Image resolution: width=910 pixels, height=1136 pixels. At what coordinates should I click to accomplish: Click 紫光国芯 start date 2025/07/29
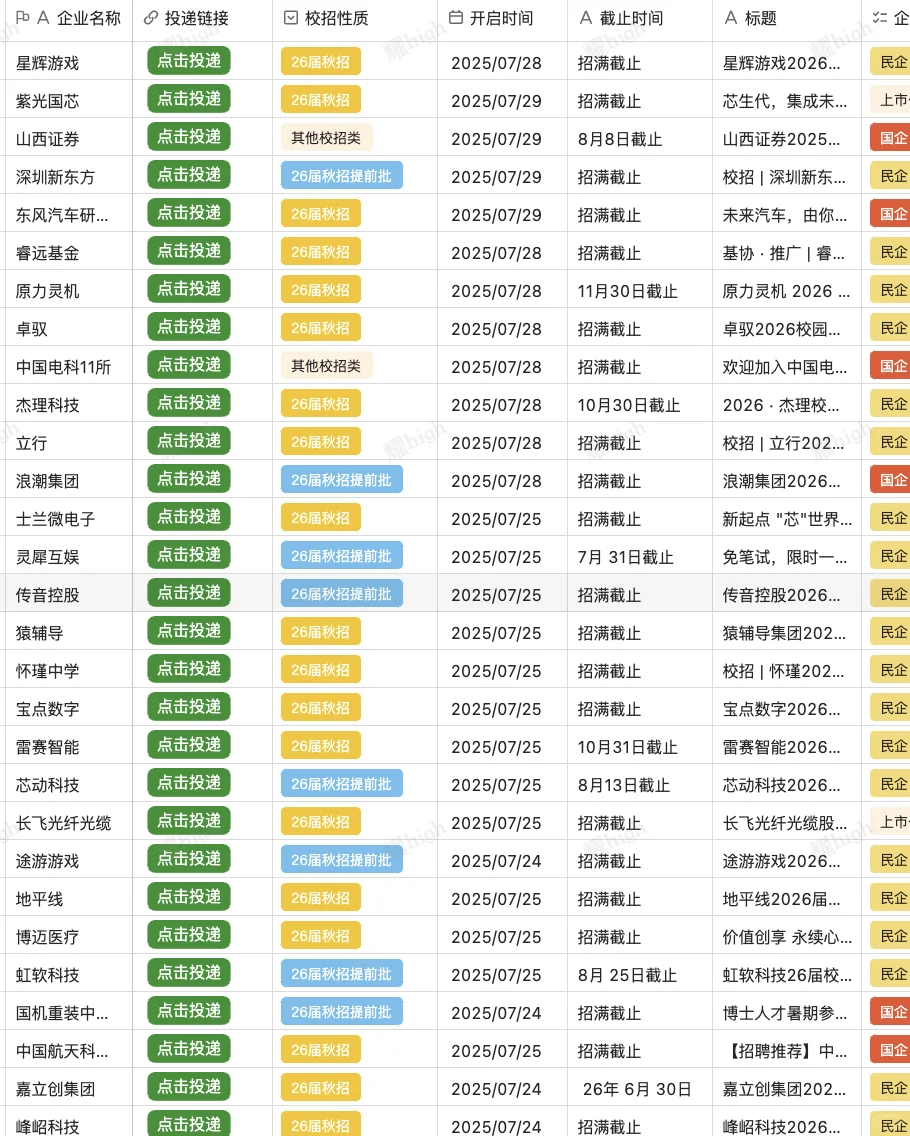[x=496, y=101]
